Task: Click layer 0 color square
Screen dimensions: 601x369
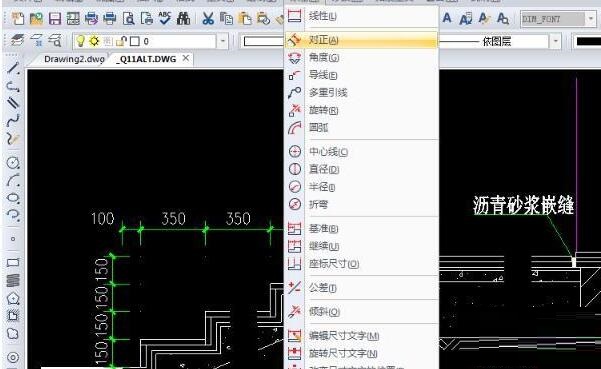Action: [135, 41]
